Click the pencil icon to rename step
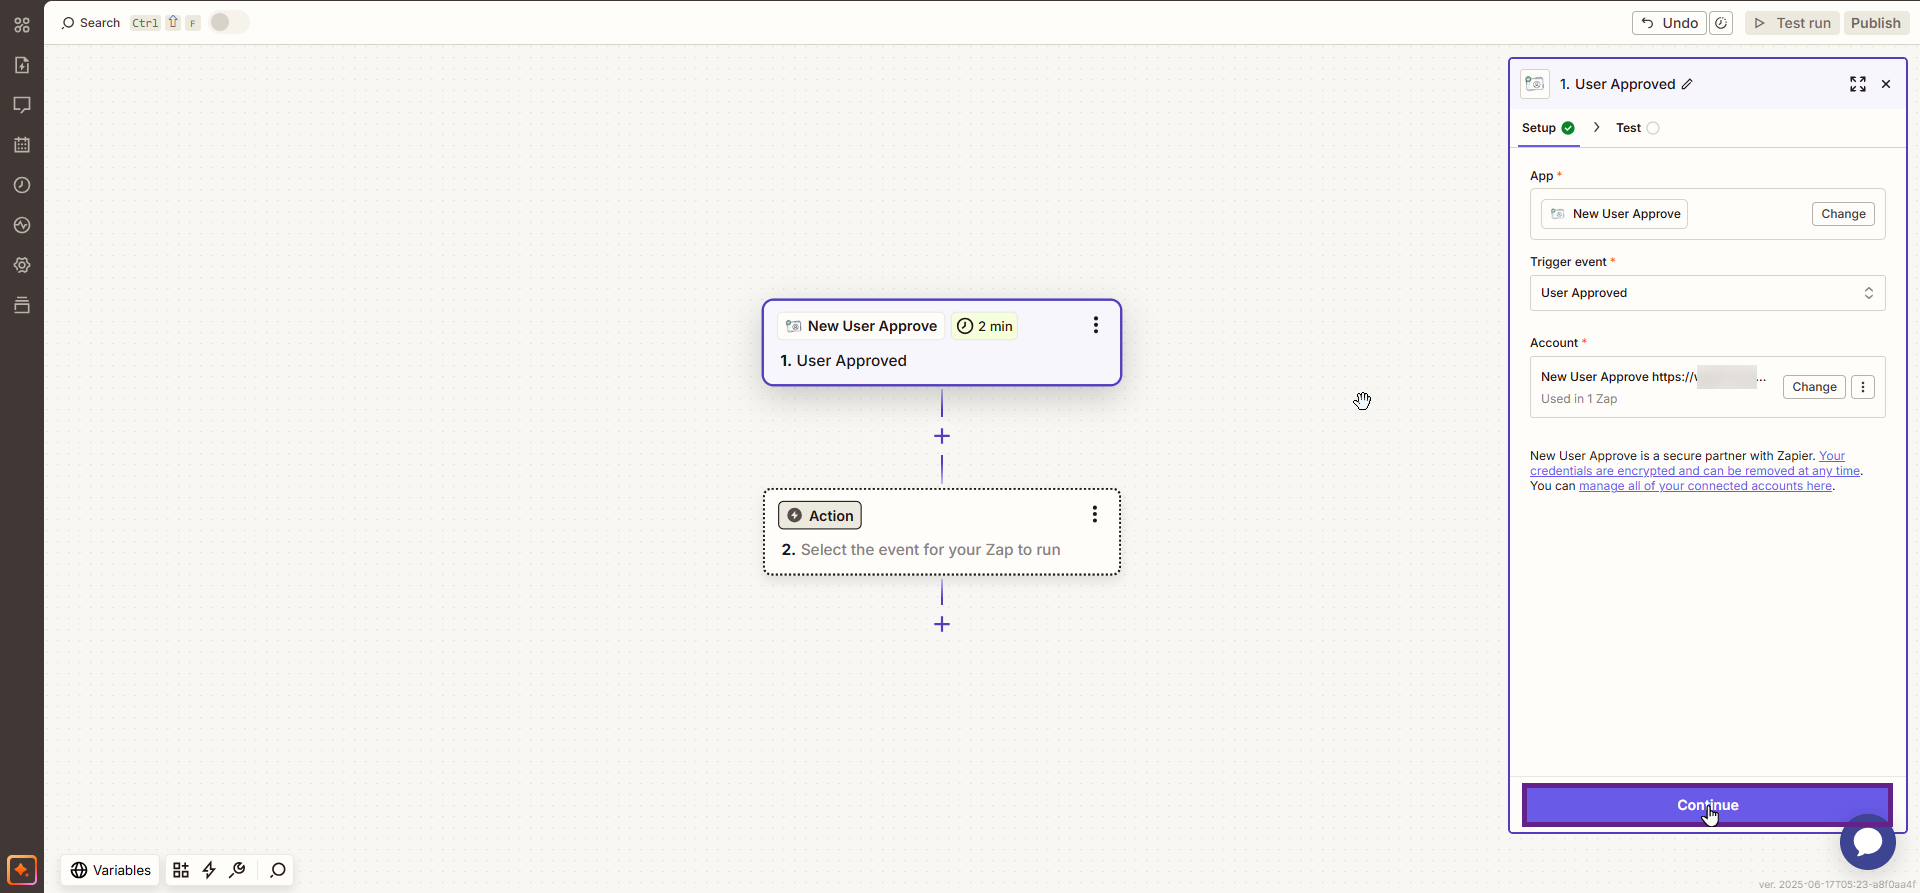This screenshot has width=1920, height=893. tap(1687, 84)
